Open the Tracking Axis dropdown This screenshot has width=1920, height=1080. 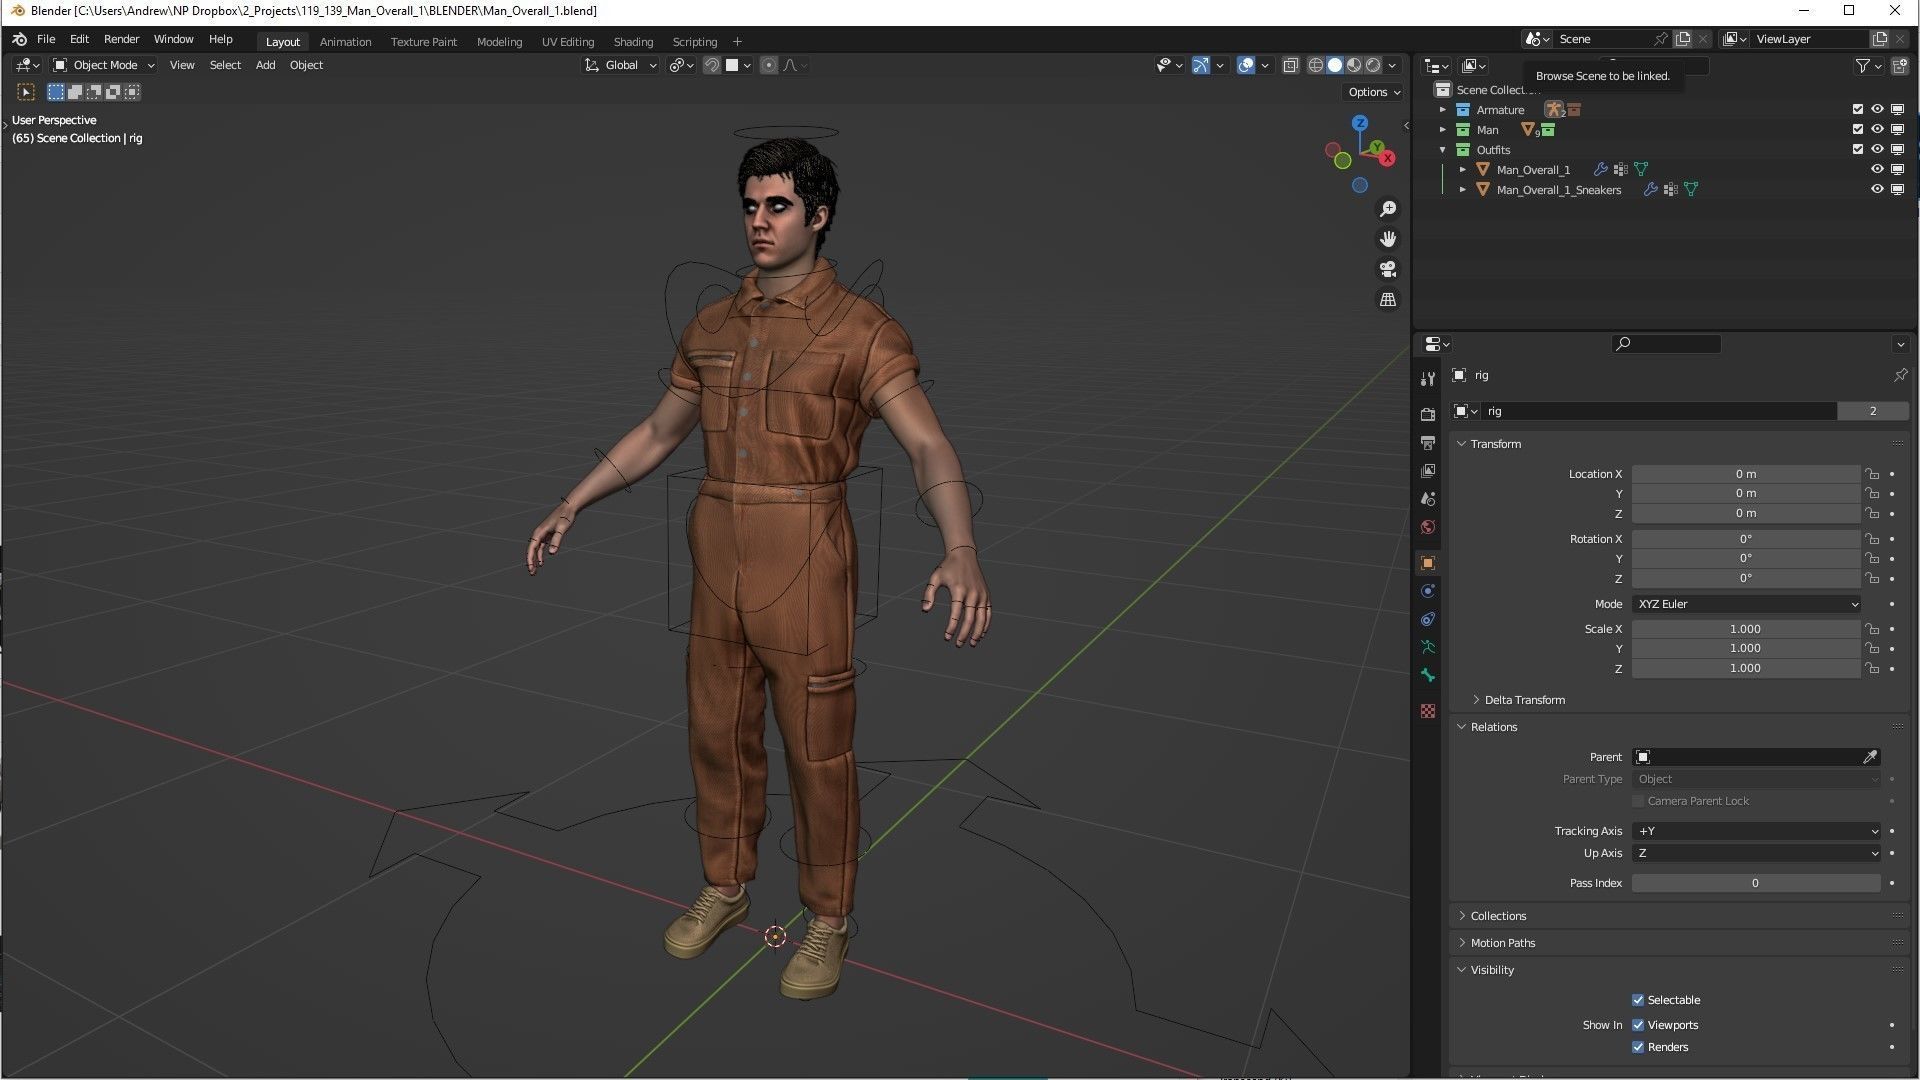(1757, 831)
